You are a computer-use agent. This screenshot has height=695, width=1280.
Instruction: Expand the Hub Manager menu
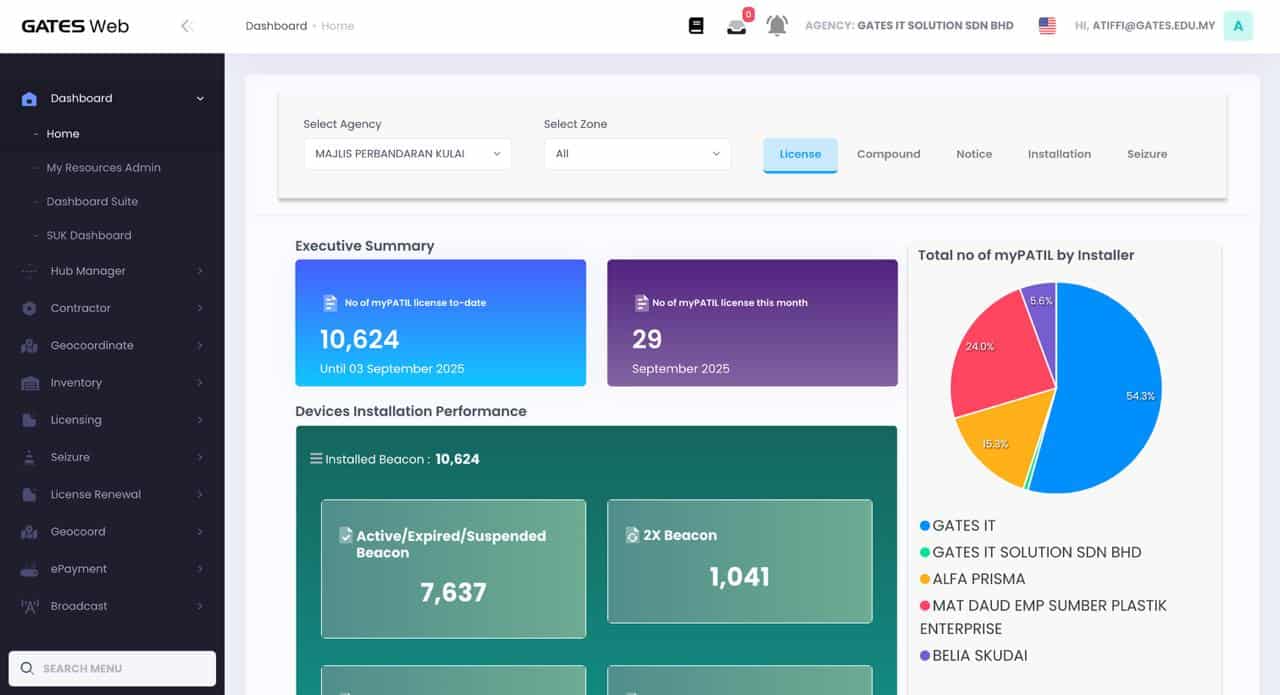(x=90, y=271)
